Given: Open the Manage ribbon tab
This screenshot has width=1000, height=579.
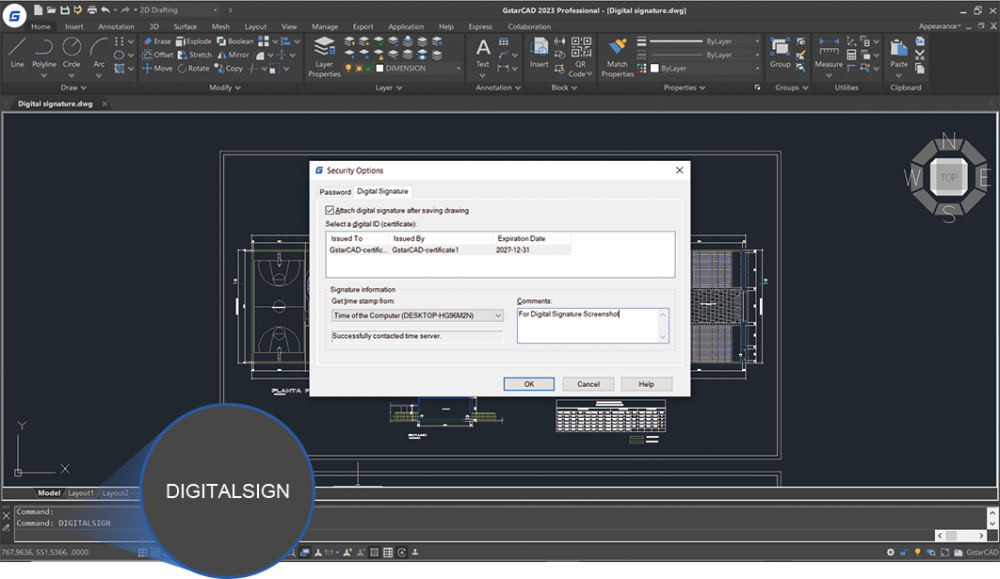Looking at the screenshot, I should click(325, 27).
